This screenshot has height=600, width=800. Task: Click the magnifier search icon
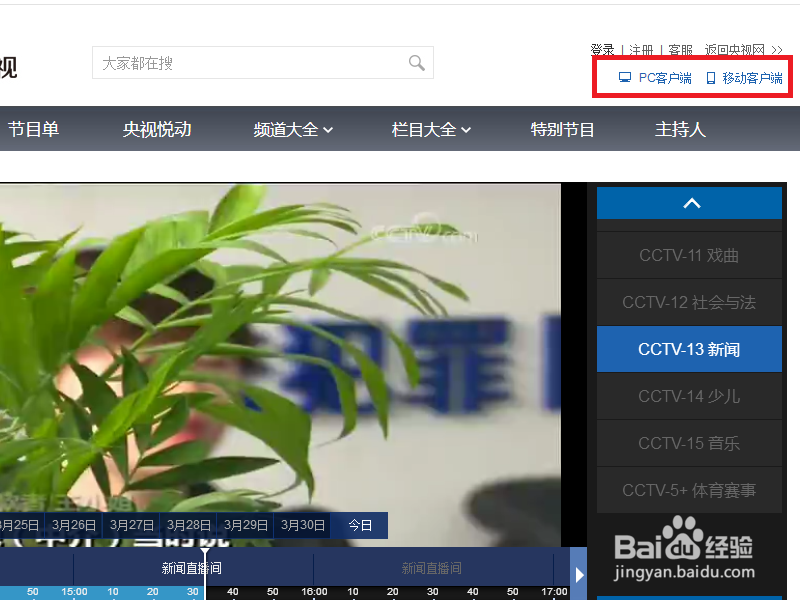point(416,63)
